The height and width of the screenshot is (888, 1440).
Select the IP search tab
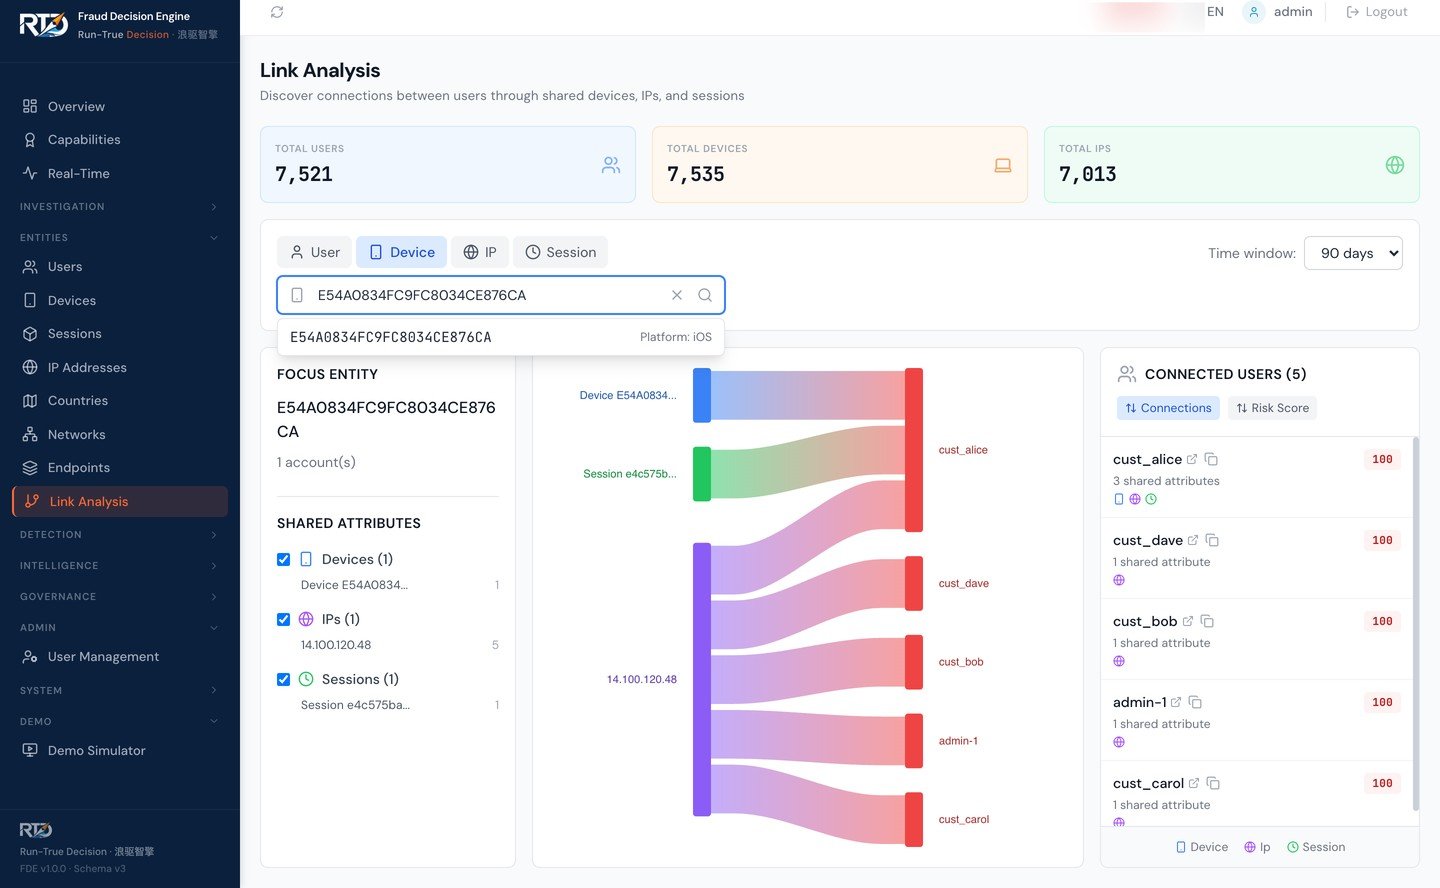pyautogui.click(x=480, y=252)
